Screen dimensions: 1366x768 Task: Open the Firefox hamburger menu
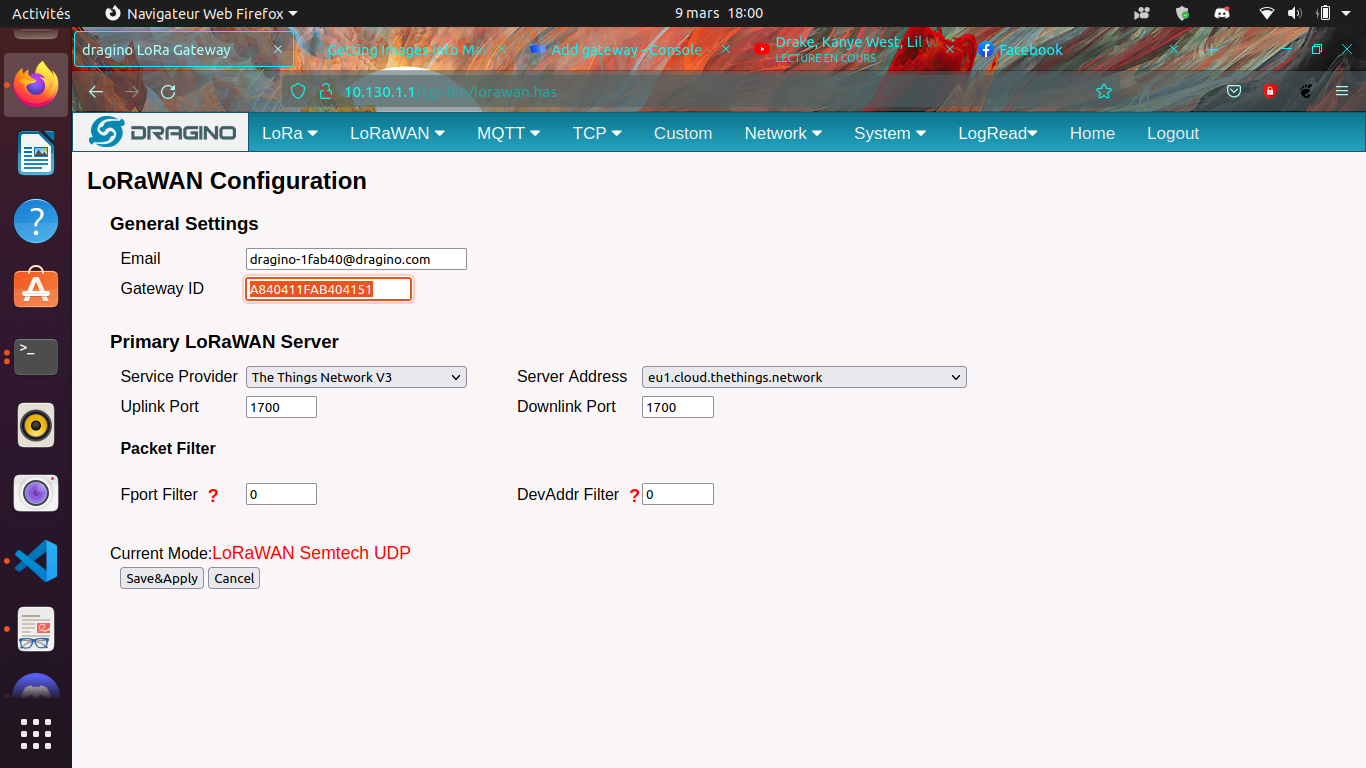pyautogui.click(x=1342, y=92)
